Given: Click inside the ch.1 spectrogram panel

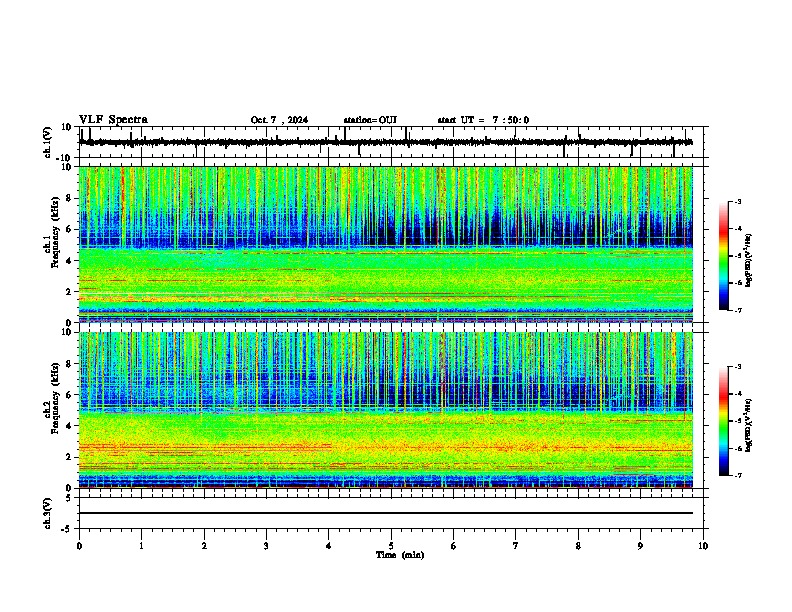Looking at the screenshot, I should pyautogui.click(x=386, y=244).
